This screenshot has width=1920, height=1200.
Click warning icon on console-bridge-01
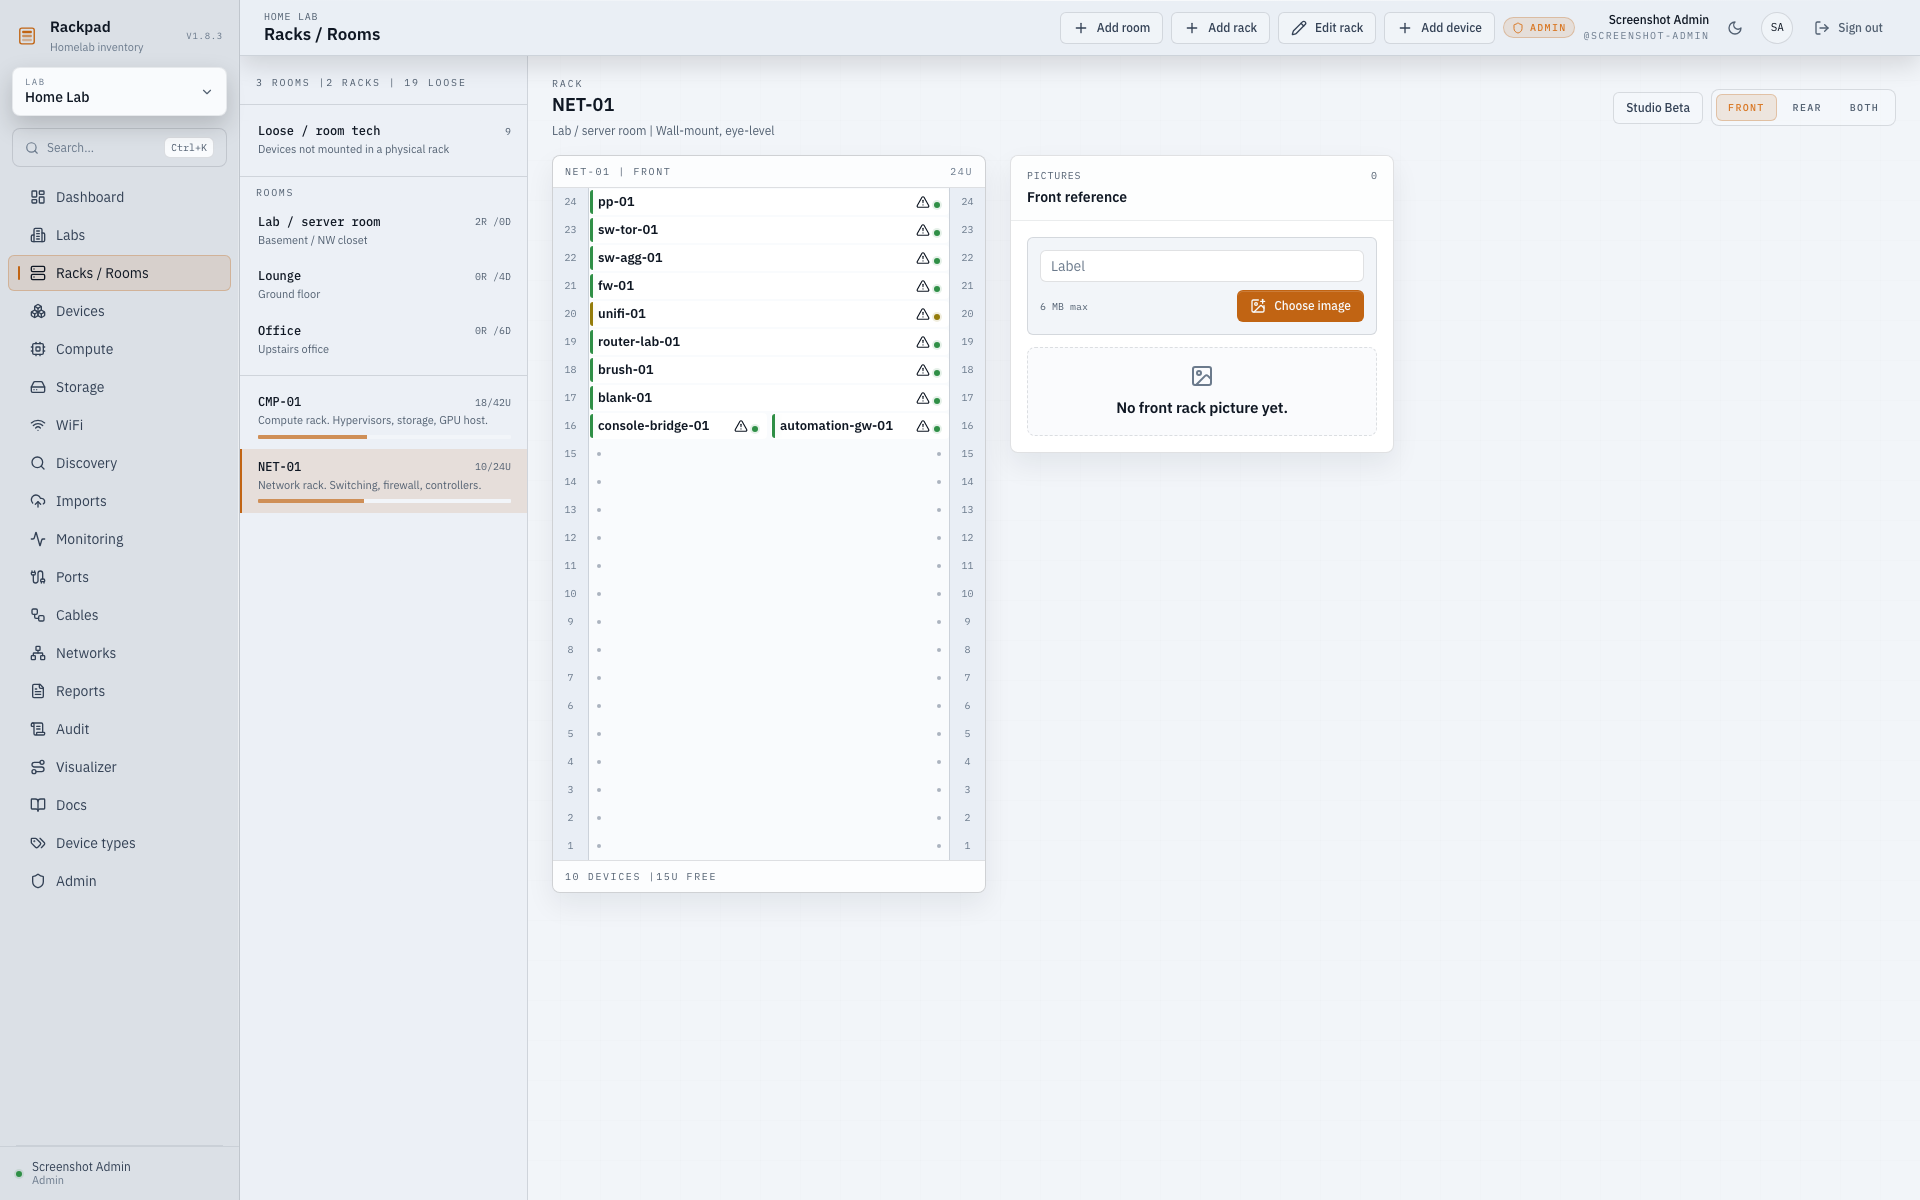coord(741,426)
